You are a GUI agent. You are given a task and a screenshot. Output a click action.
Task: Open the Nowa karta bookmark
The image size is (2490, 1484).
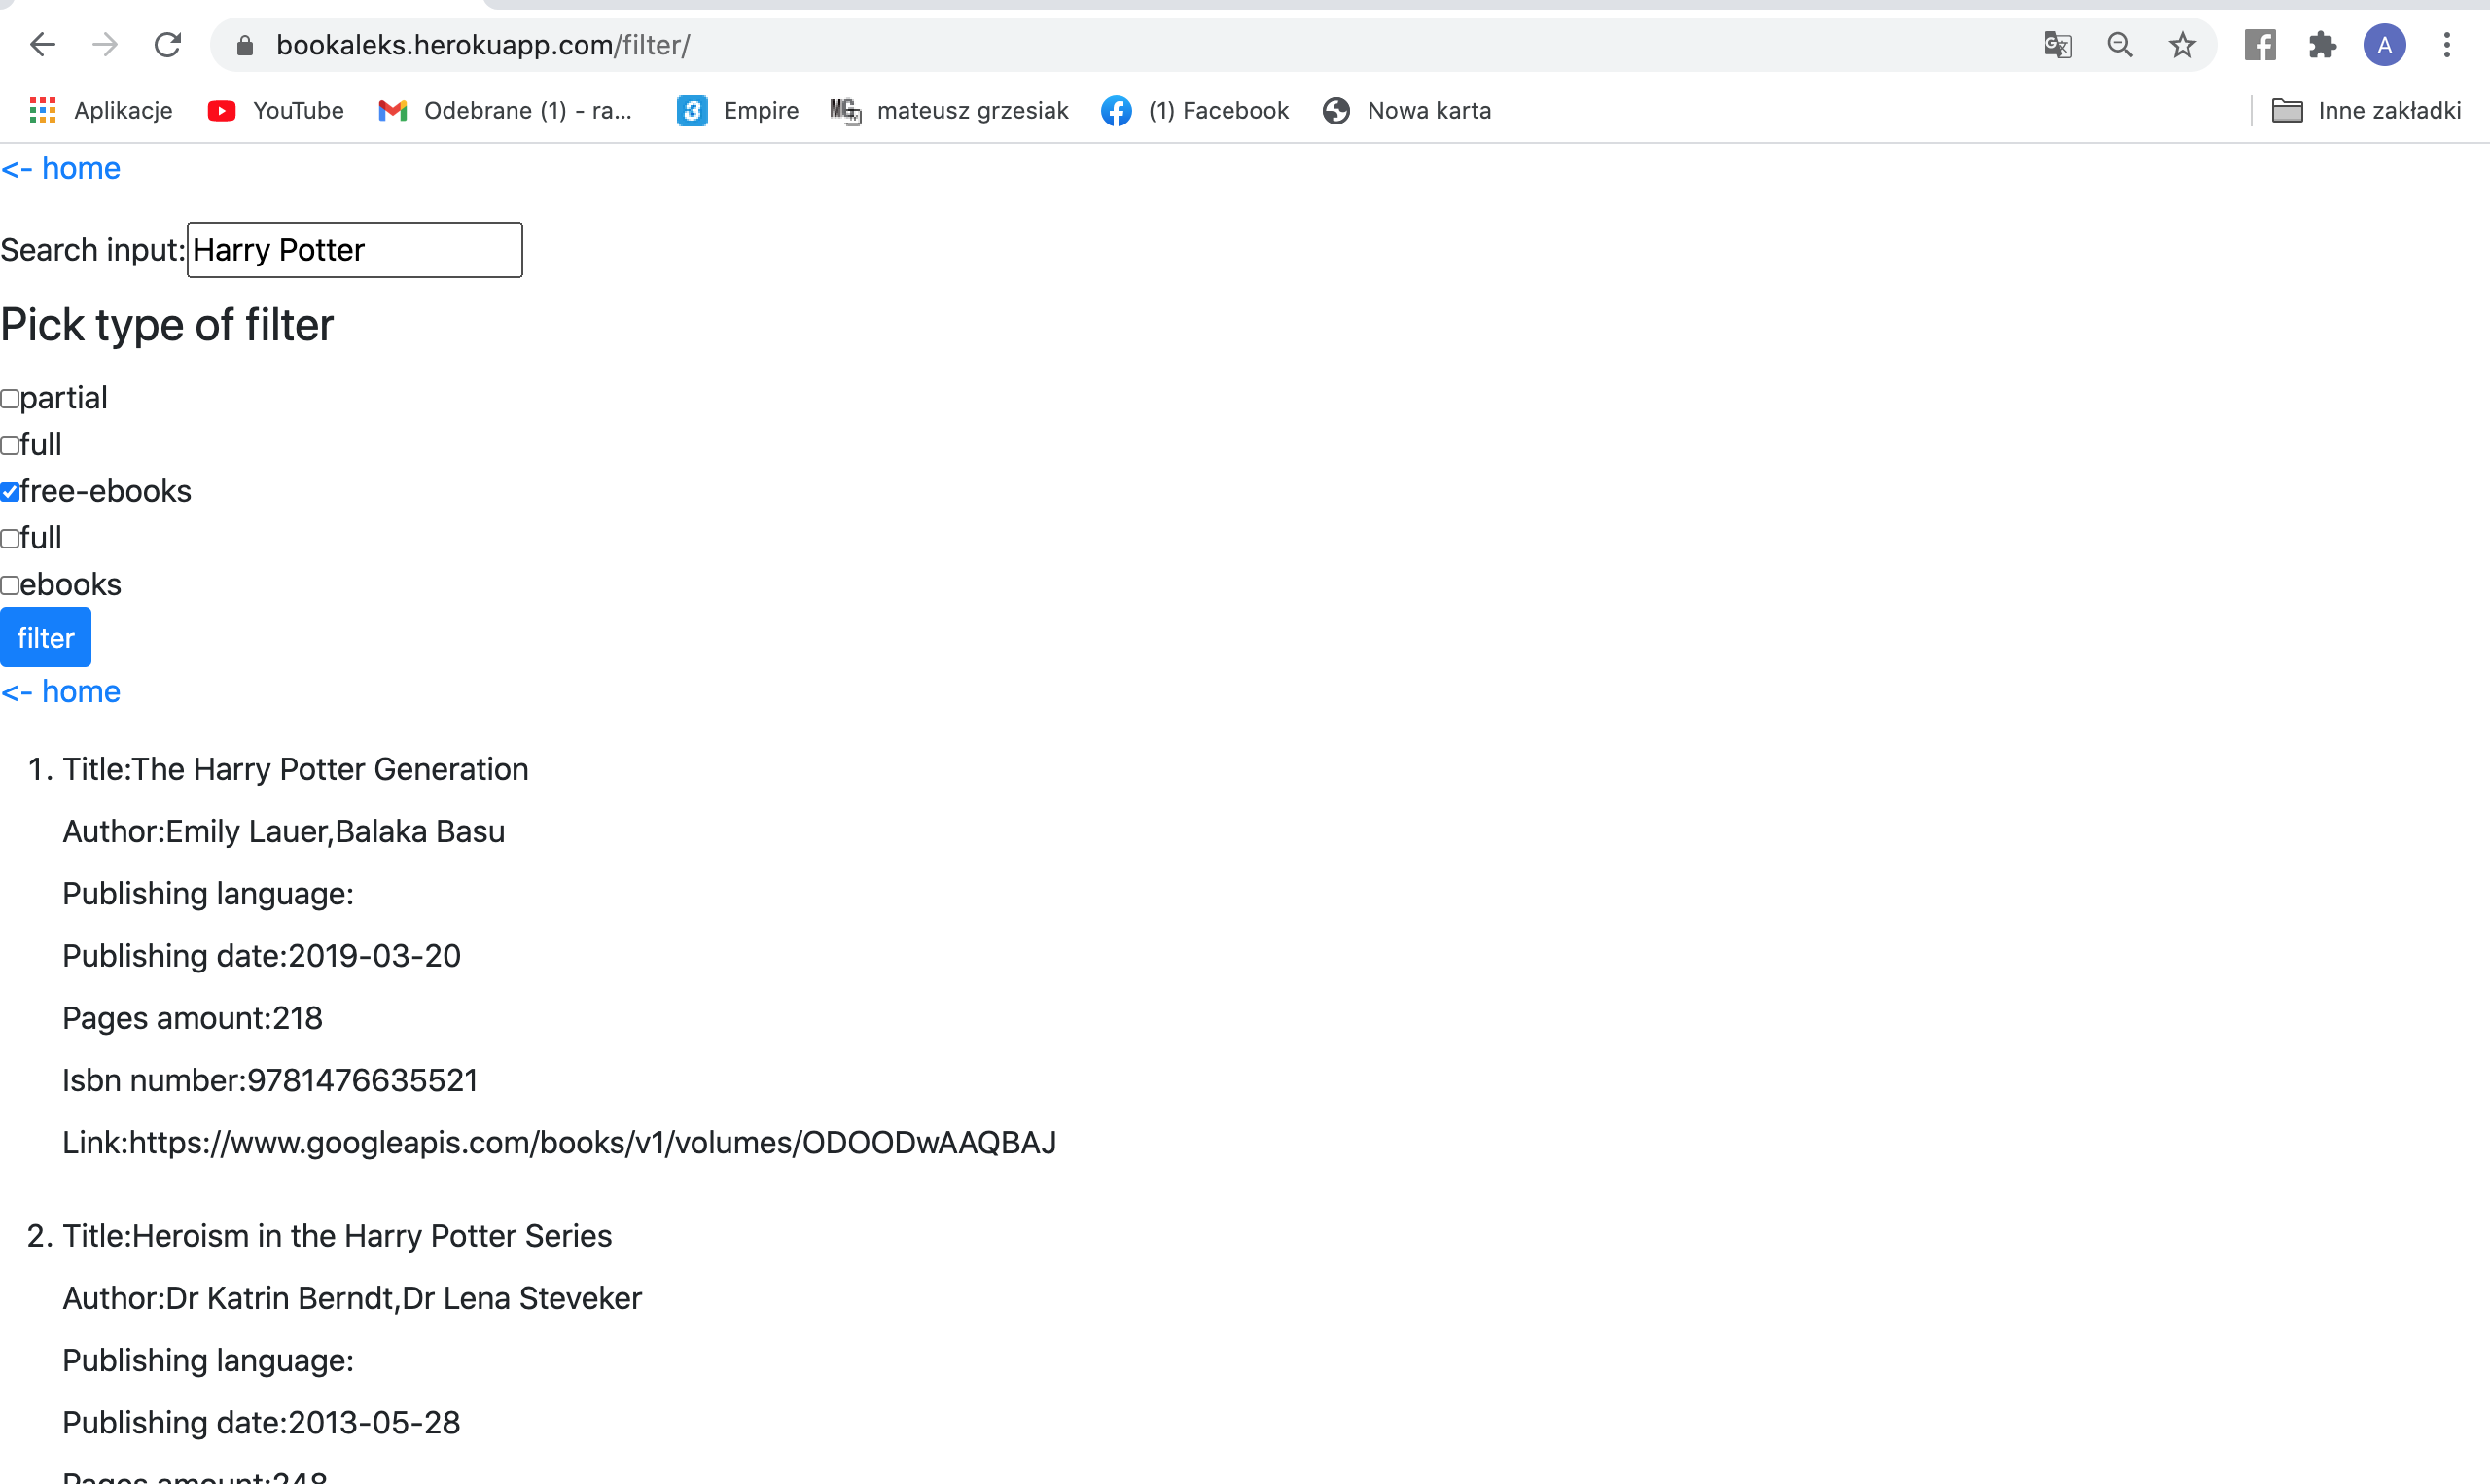1406,110
